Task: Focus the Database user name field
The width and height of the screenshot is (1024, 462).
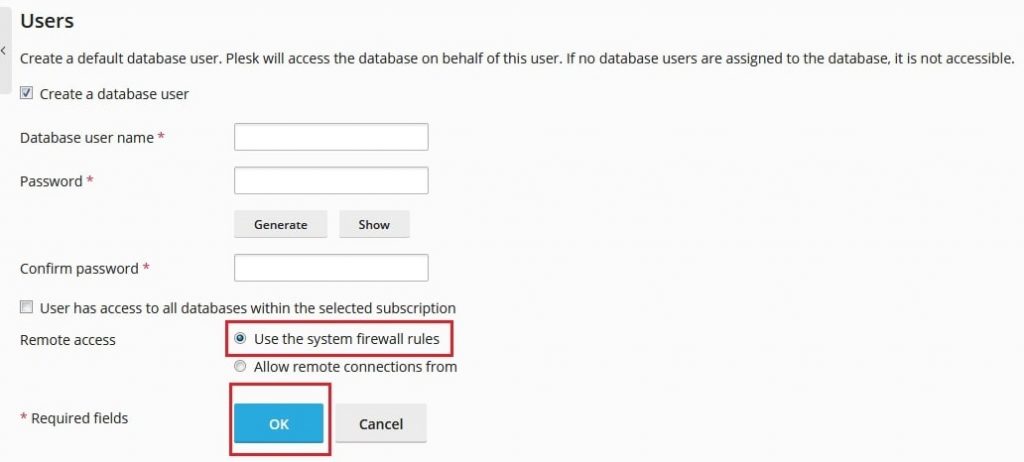Action: point(331,137)
